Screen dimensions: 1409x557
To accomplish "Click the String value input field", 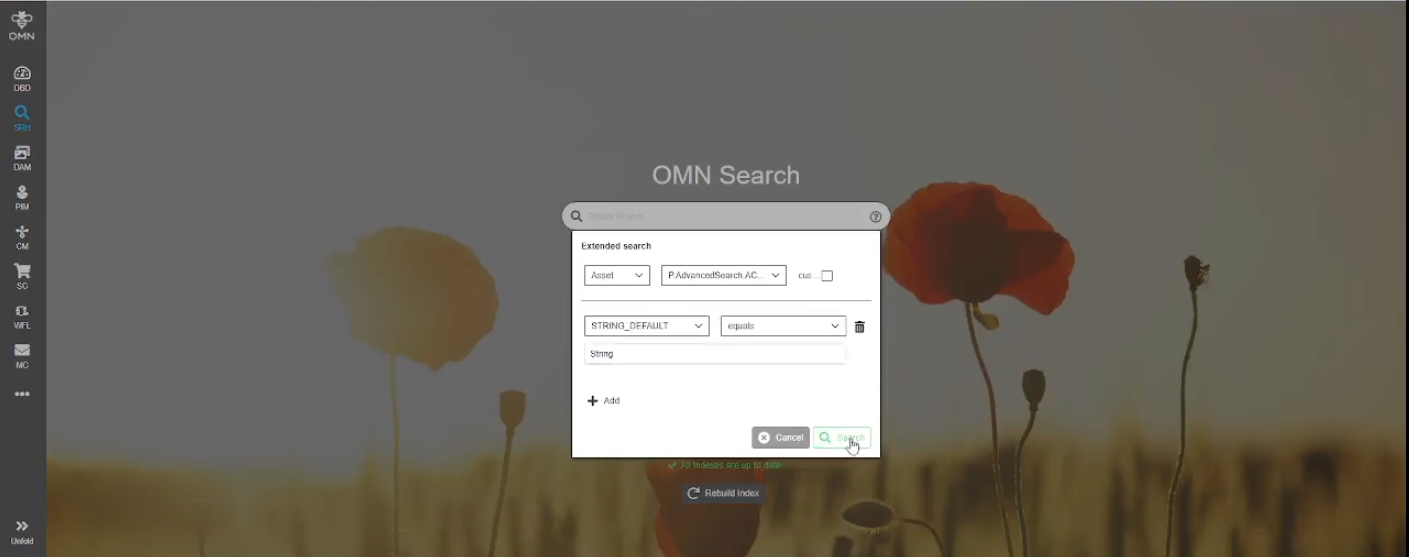I will point(715,354).
